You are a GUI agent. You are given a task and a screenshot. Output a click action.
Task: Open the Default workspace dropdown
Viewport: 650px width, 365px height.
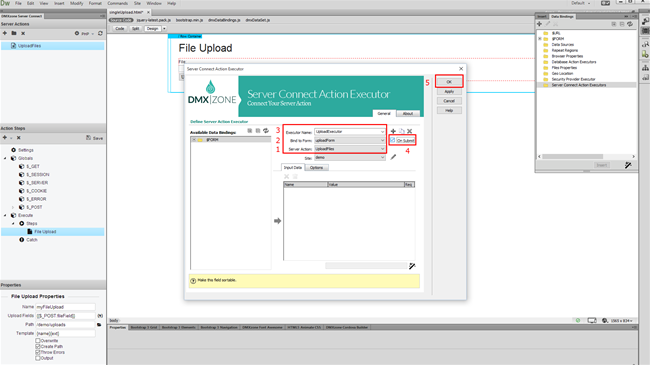point(580,3)
